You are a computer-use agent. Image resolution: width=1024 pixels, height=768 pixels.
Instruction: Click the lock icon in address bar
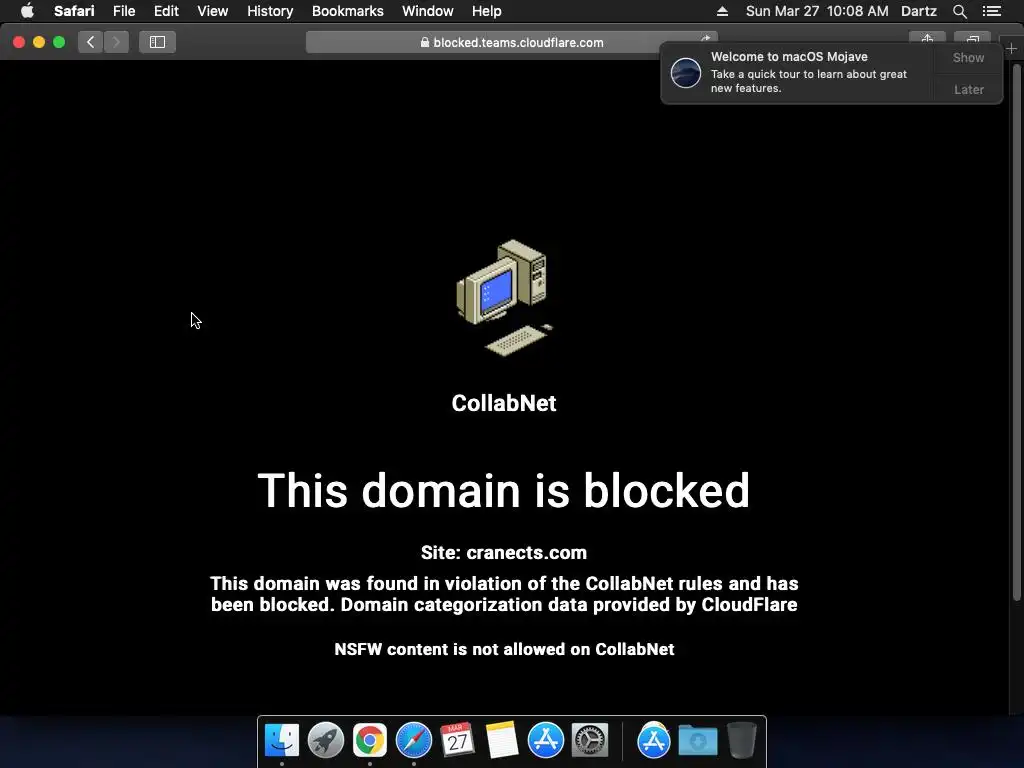pyautogui.click(x=424, y=42)
